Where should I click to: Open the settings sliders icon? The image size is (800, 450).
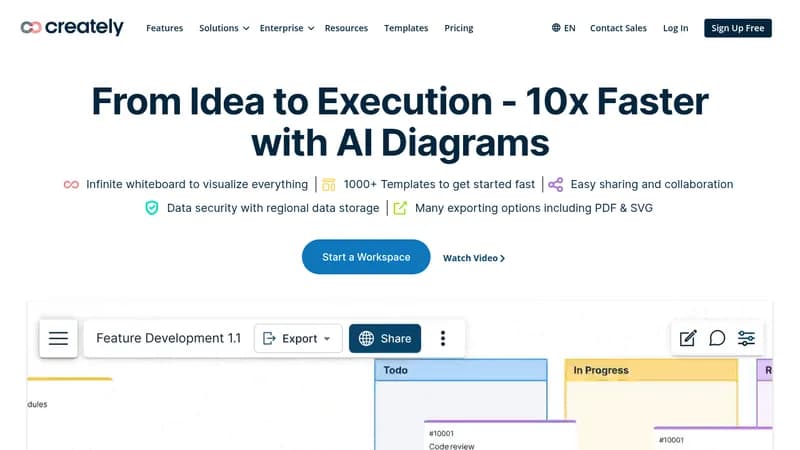coord(746,338)
